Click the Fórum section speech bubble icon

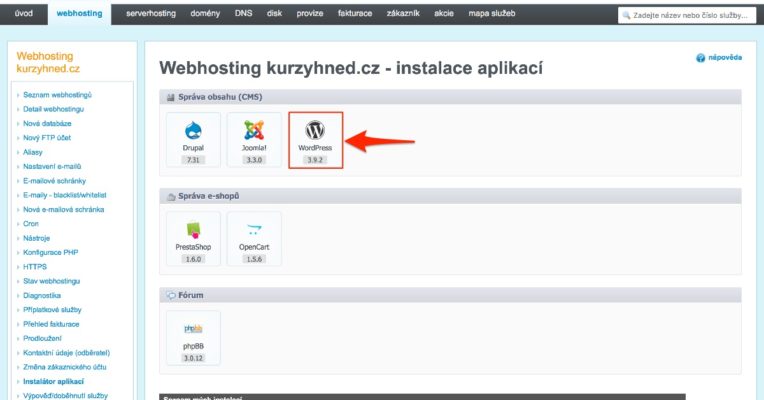pyautogui.click(x=171, y=295)
